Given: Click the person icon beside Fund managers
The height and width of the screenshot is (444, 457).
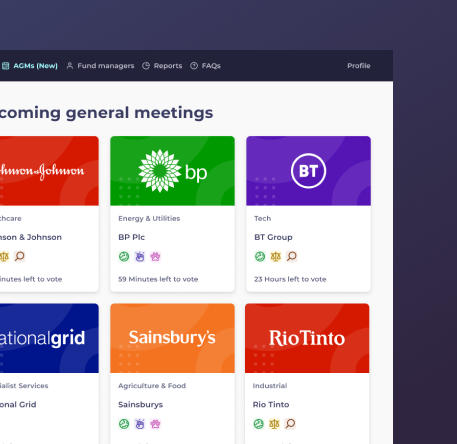Looking at the screenshot, I should click(x=70, y=66).
